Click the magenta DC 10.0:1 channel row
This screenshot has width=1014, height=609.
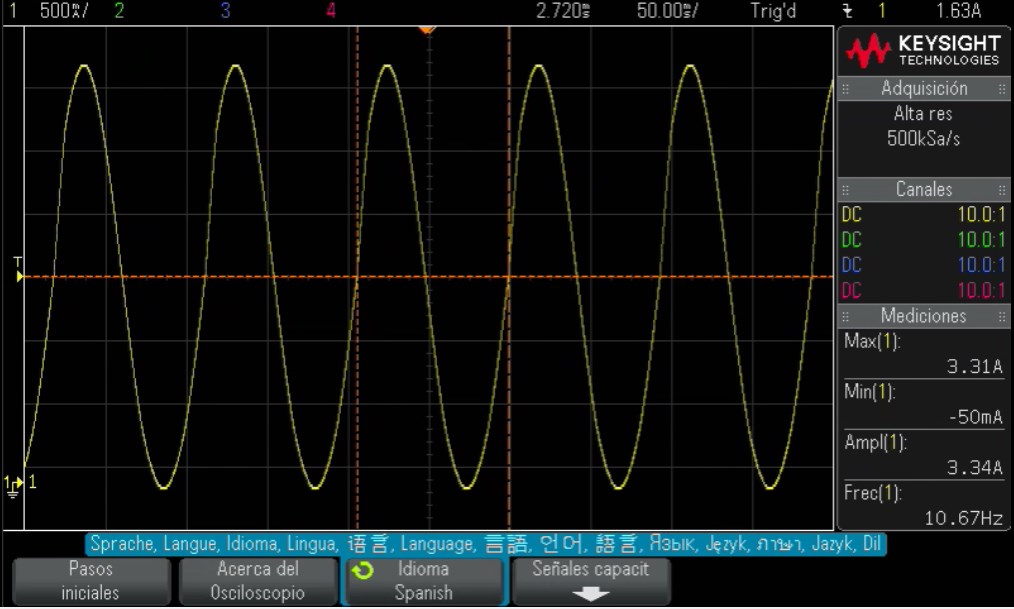923,290
